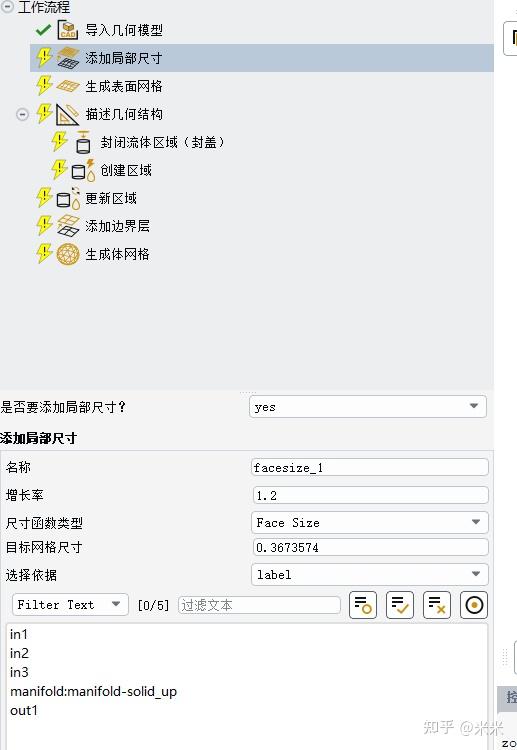Open the Face Size type dropdown

pos(370,522)
